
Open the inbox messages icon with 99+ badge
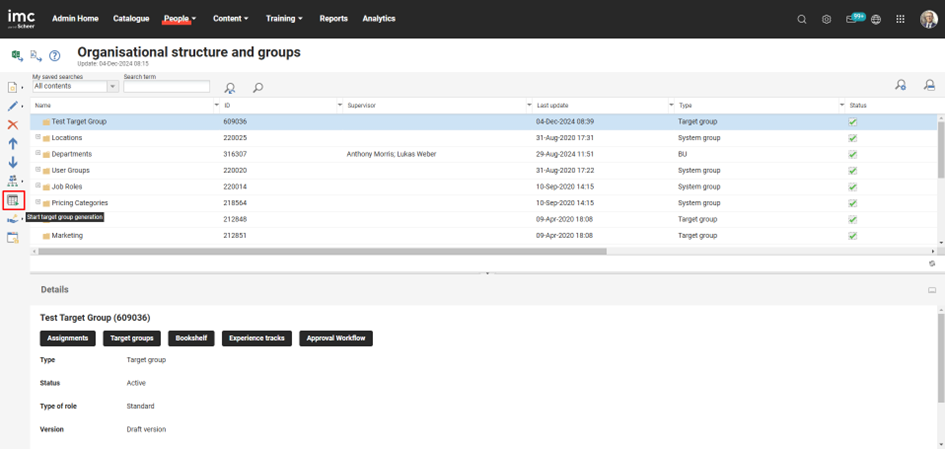[851, 19]
